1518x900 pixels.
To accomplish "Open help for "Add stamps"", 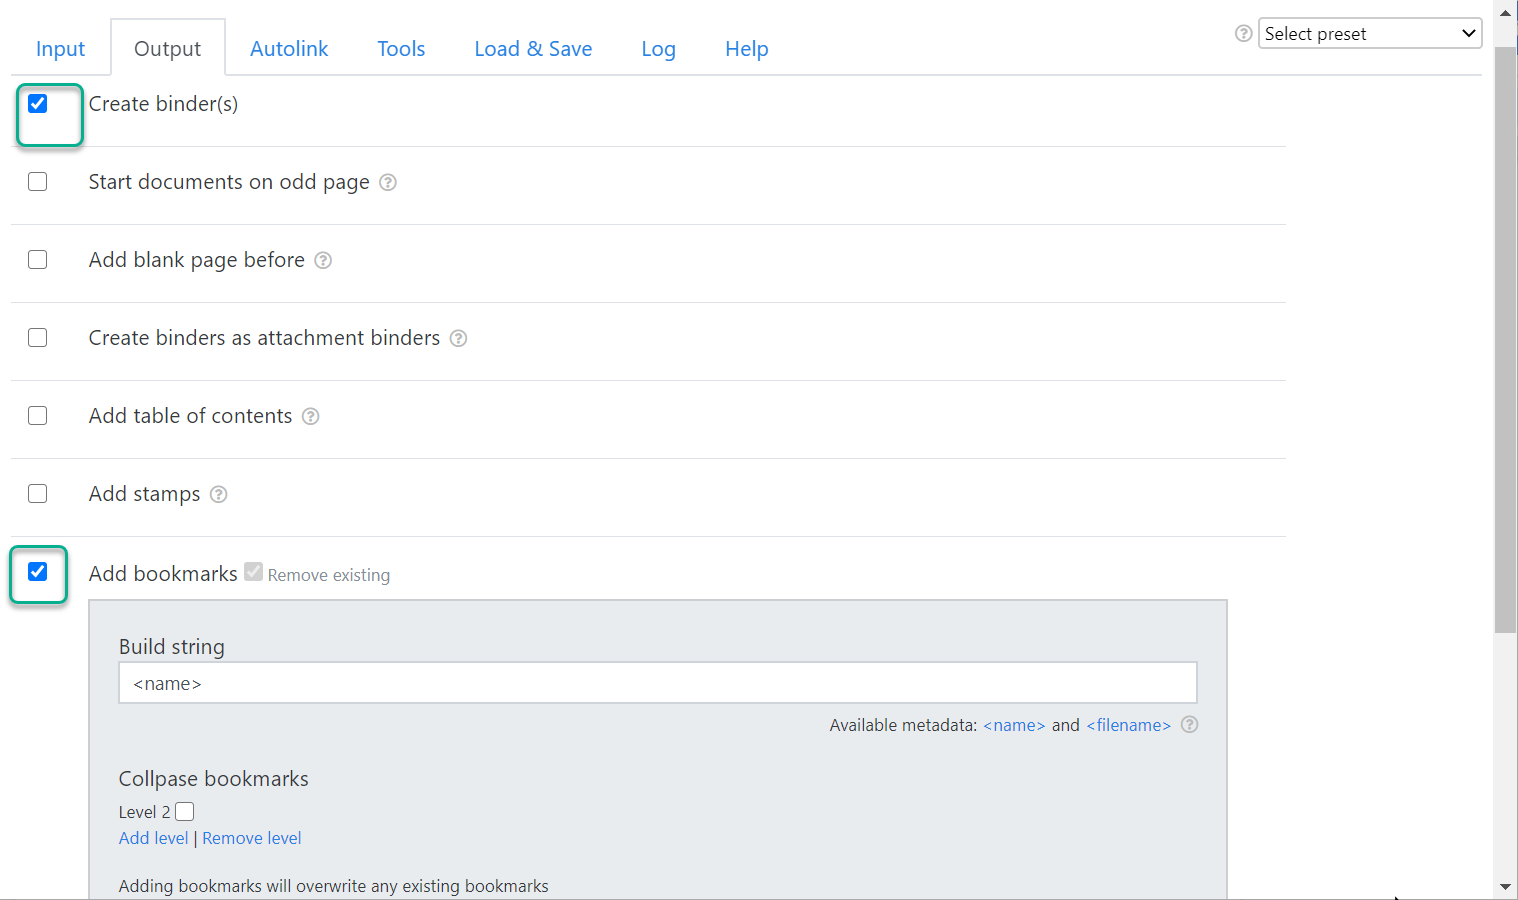I will (x=219, y=494).
